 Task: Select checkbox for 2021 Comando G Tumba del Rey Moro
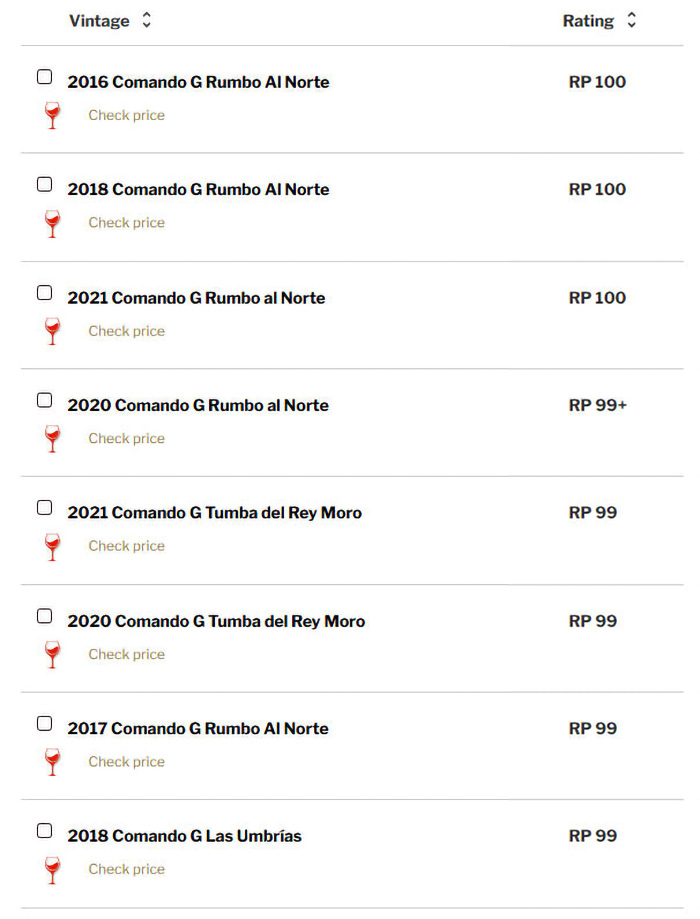(x=44, y=508)
